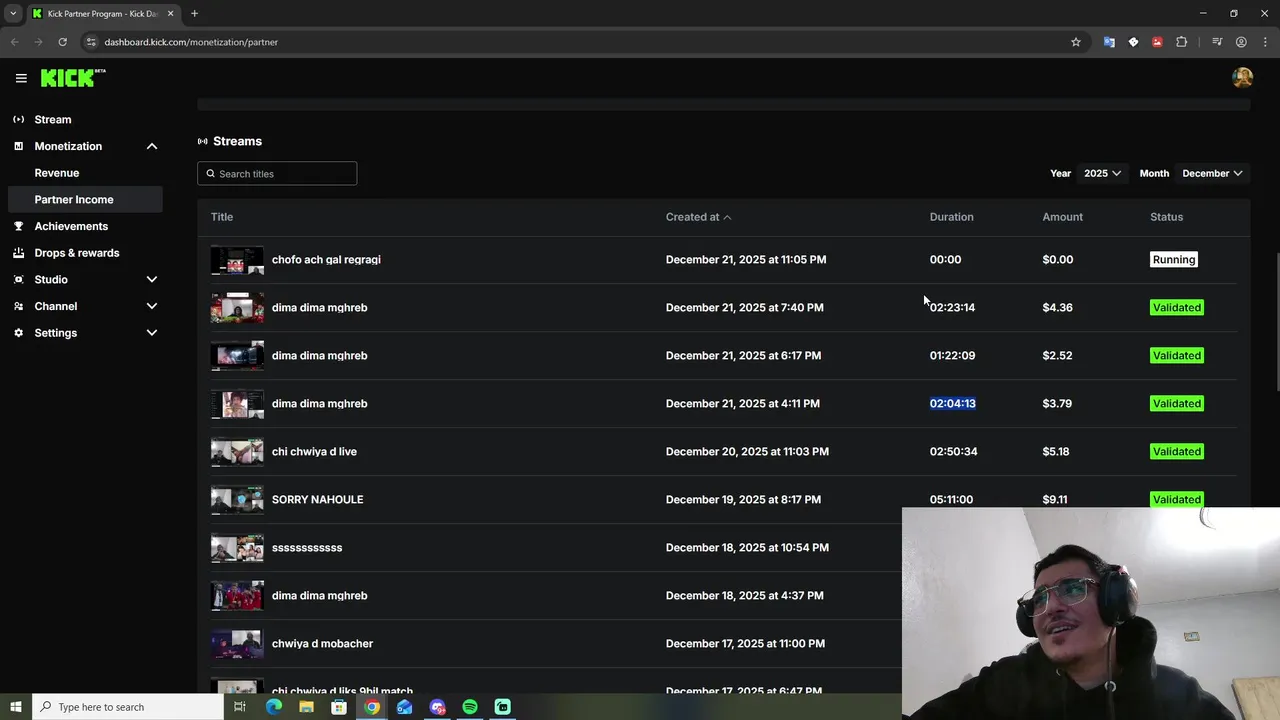Click the Studio sidebar icon
Image resolution: width=1280 pixels, height=720 pixels.
click(x=18, y=279)
